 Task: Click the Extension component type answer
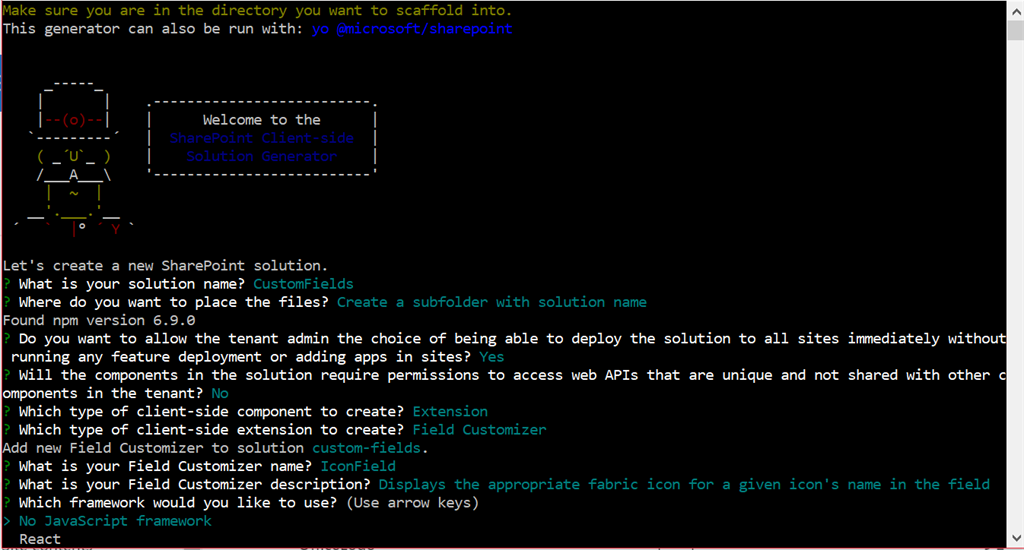pyautogui.click(x=450, y=412)
